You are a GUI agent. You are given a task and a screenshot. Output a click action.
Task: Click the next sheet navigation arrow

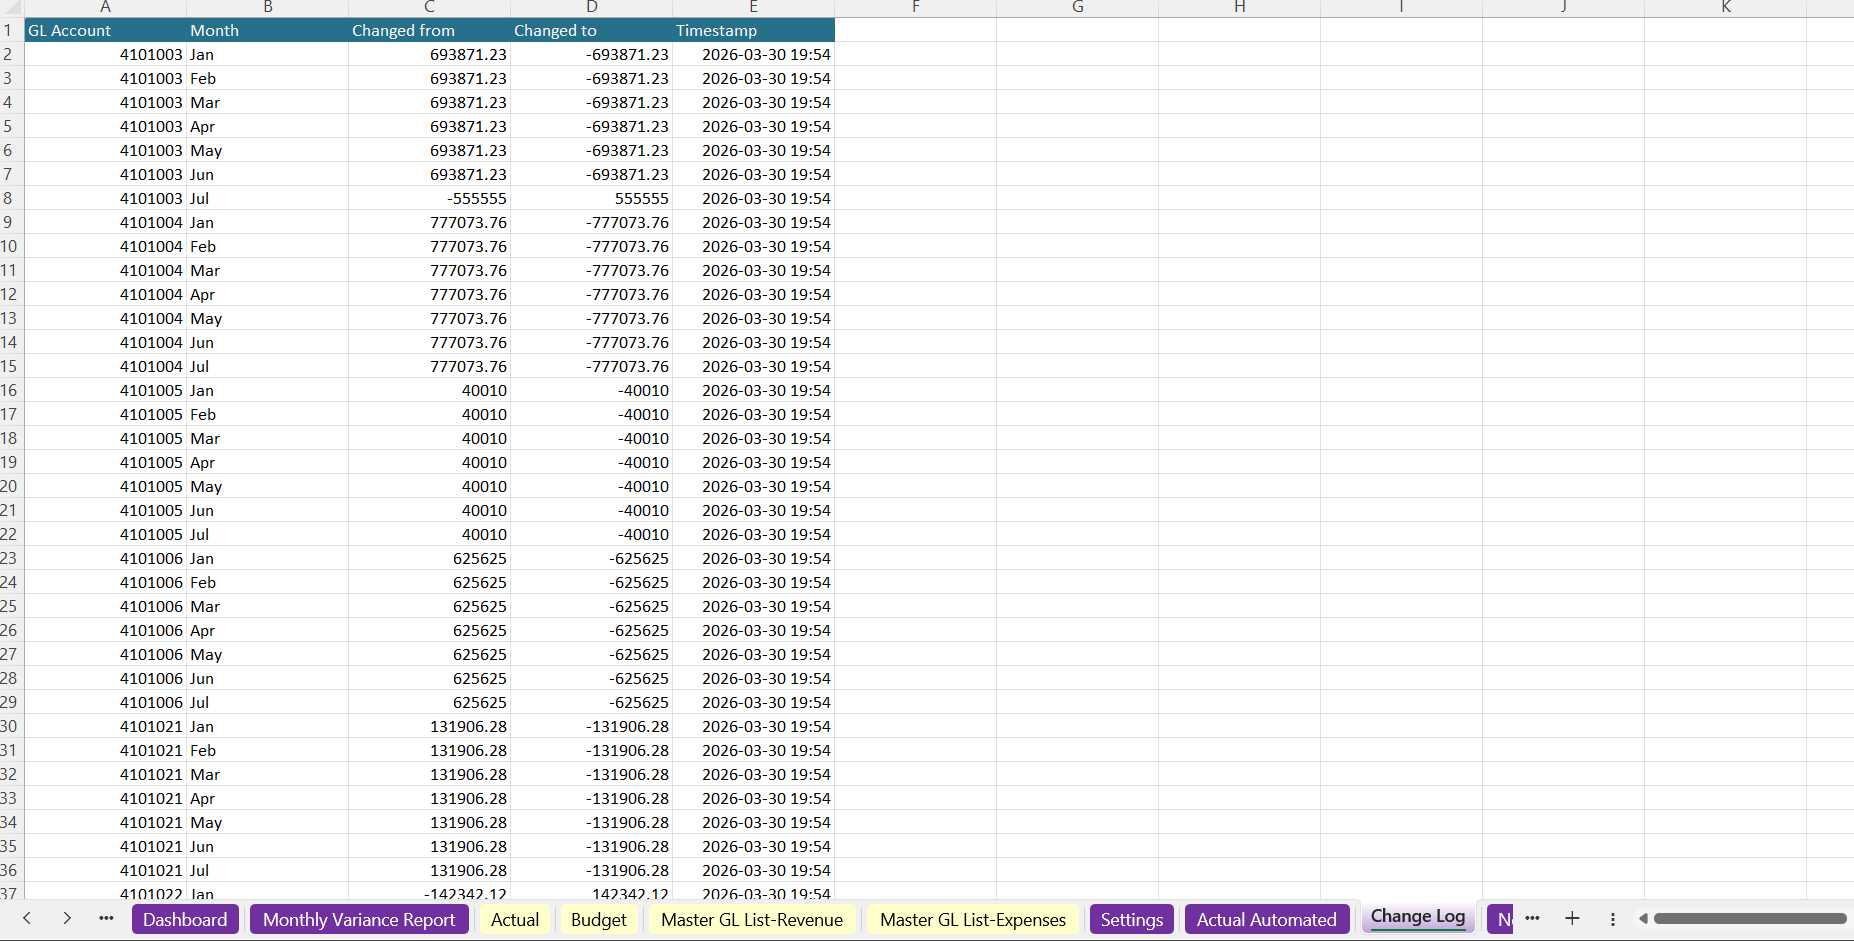66,918
